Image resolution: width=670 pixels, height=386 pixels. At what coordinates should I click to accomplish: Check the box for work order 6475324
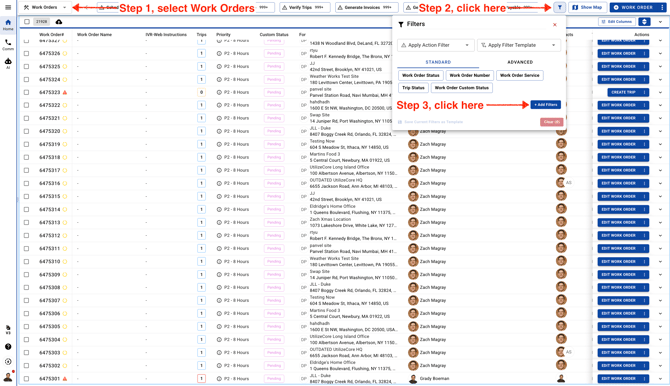(26, 80)
